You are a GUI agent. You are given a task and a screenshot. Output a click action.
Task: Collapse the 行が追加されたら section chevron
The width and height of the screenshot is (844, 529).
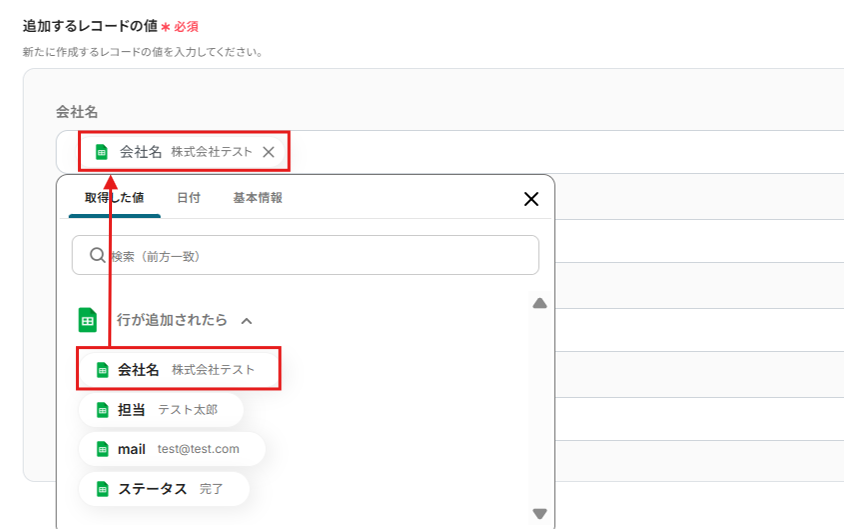click(247, 321)
